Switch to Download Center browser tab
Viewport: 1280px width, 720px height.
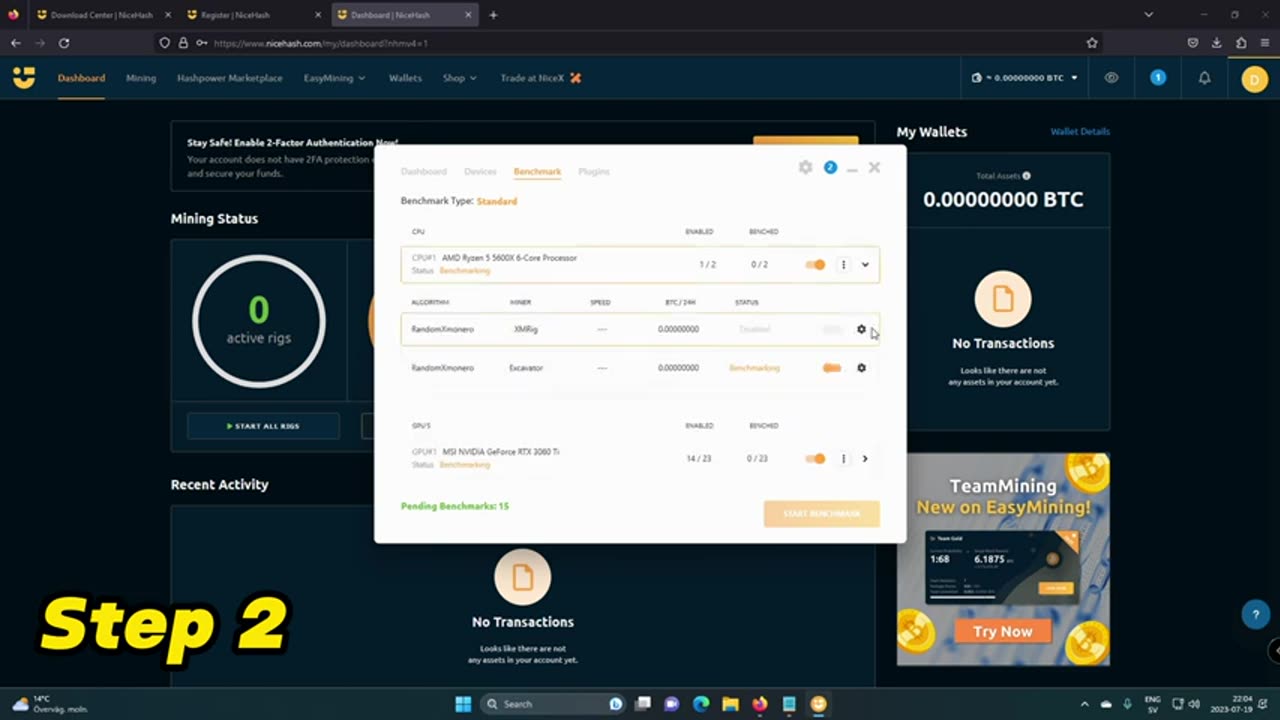100,15
